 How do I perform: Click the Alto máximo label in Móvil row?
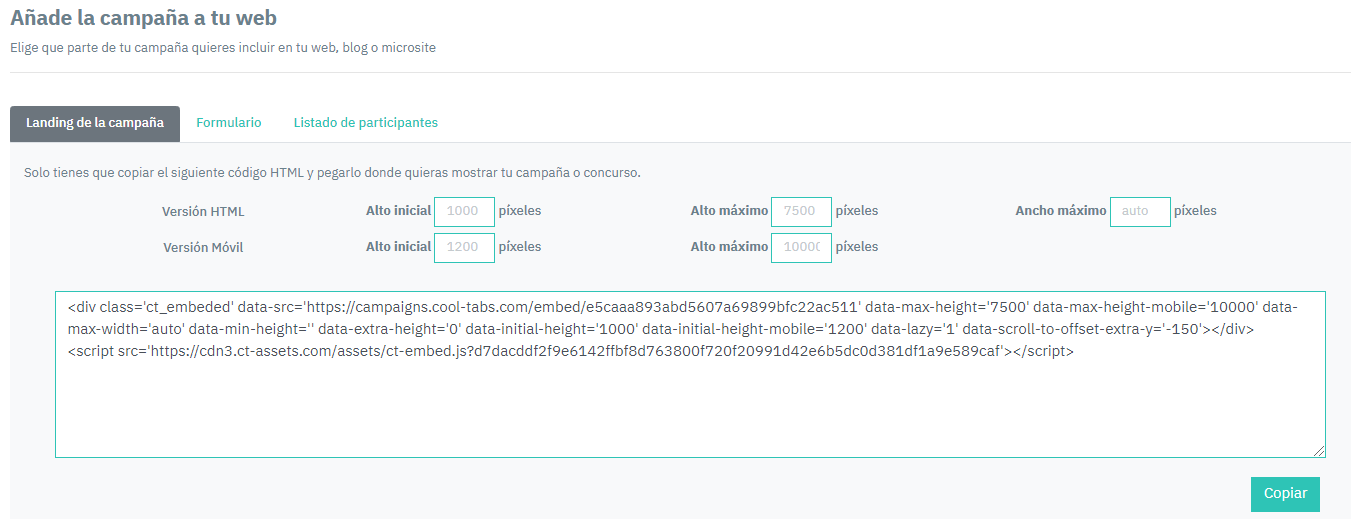pos(729,246)
